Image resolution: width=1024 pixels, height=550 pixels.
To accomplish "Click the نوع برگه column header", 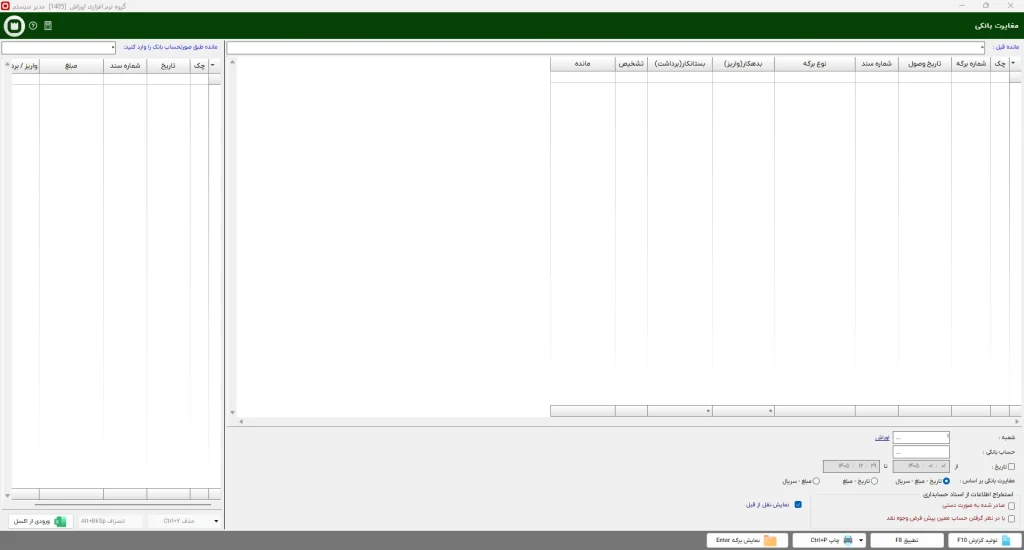I will point(814,64).
